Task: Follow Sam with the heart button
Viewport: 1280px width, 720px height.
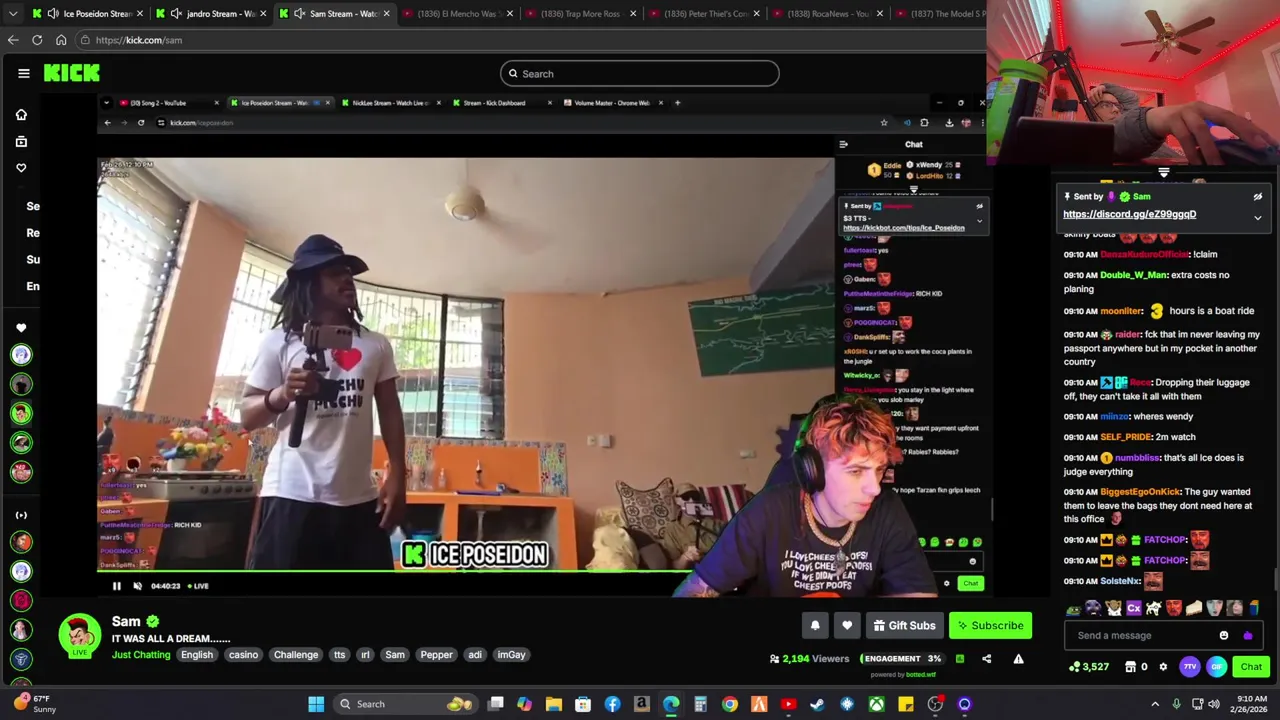Action: (x=847, y=626)
